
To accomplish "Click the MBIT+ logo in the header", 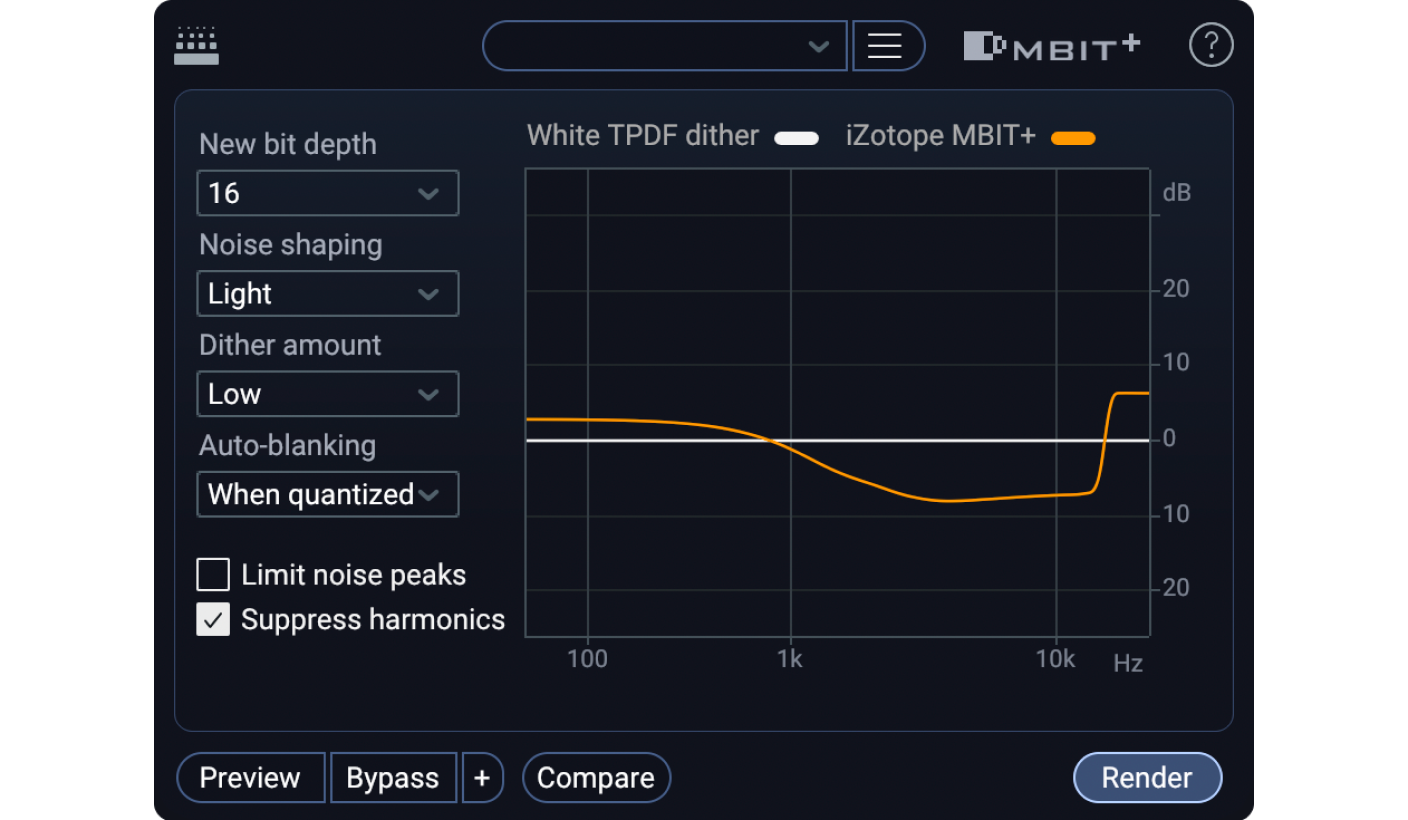I will pyautogui.click(x=1052, y=45).
